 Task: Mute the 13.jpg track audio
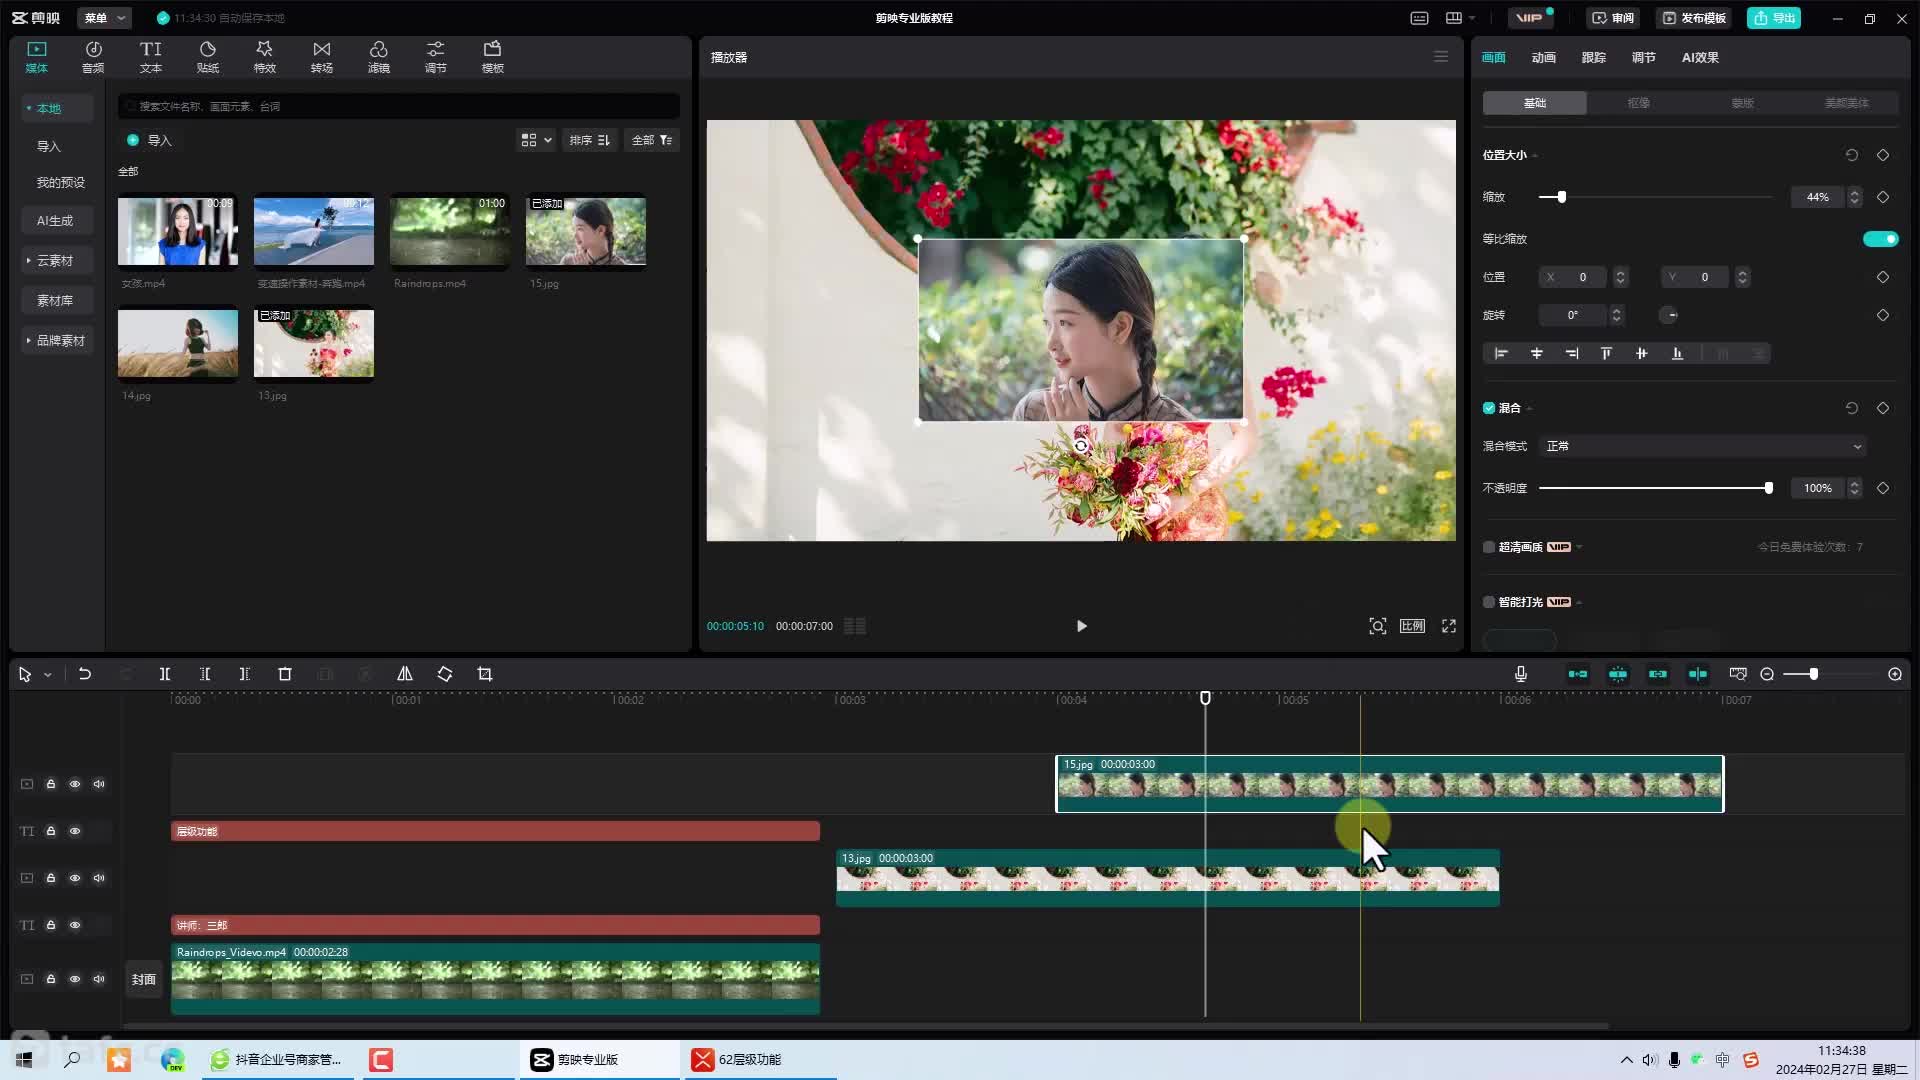(99, 878)
